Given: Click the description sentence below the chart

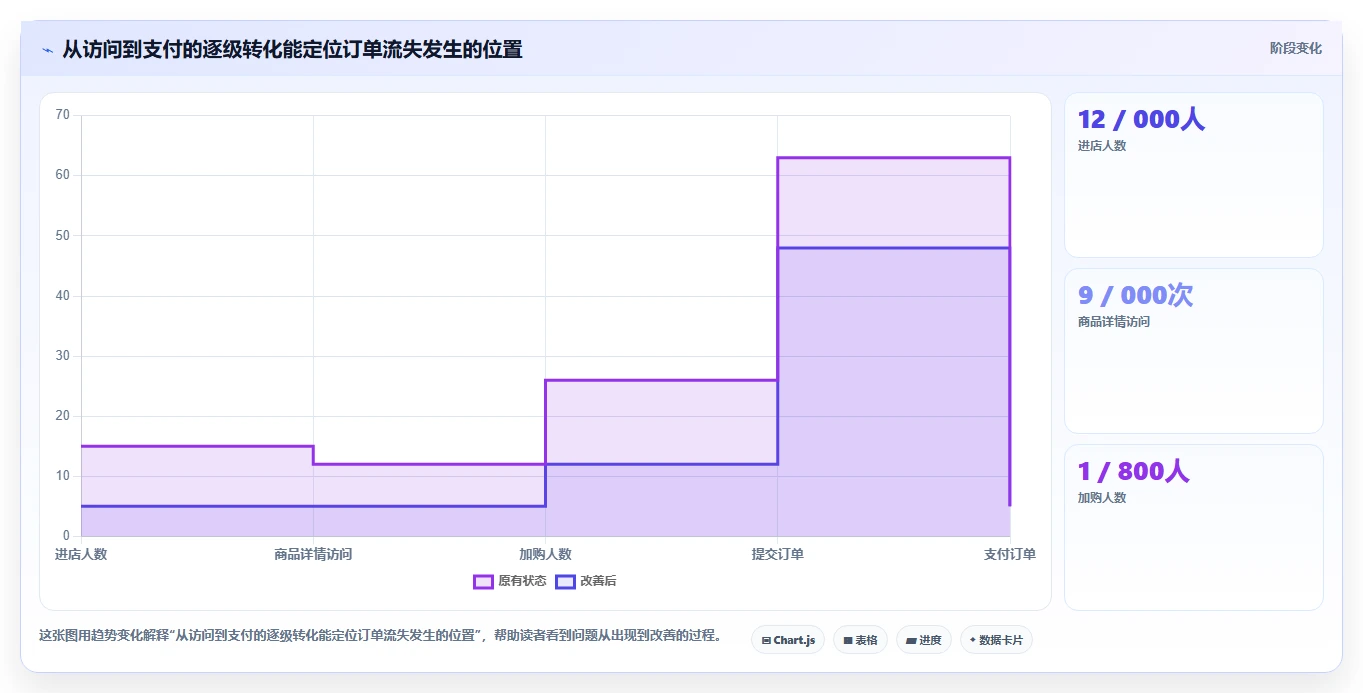Looking at the screenshot, I should [380, 635].
